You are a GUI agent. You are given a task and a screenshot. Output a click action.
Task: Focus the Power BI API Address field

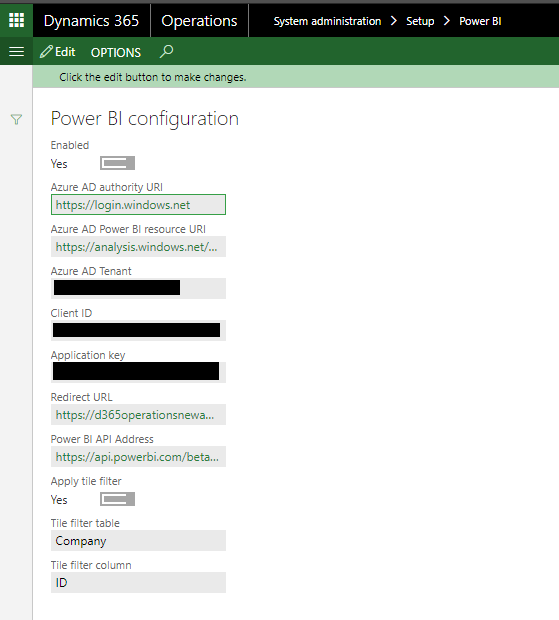coord(138,456)
